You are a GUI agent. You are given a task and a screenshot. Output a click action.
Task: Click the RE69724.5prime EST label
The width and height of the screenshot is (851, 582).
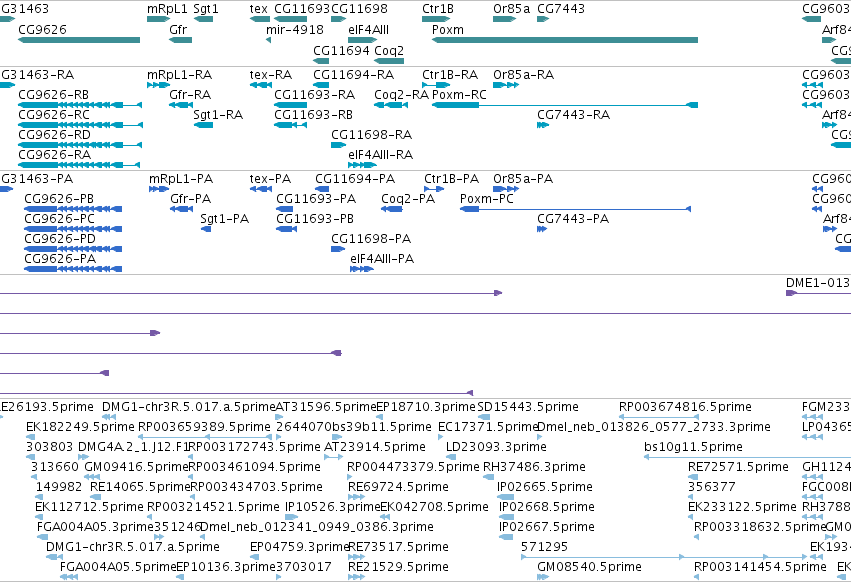pyautogui.click(x=398, y=487)
